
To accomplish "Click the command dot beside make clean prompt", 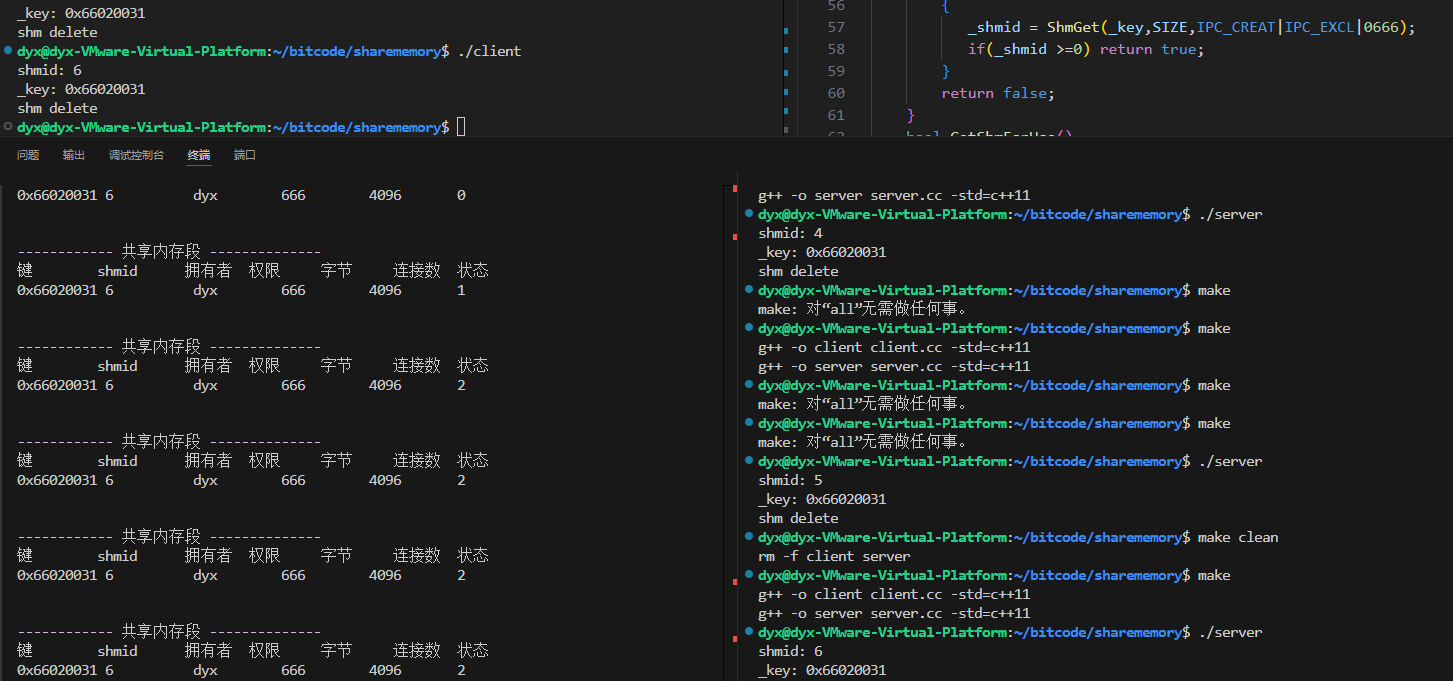I will (x=749, y=537).
